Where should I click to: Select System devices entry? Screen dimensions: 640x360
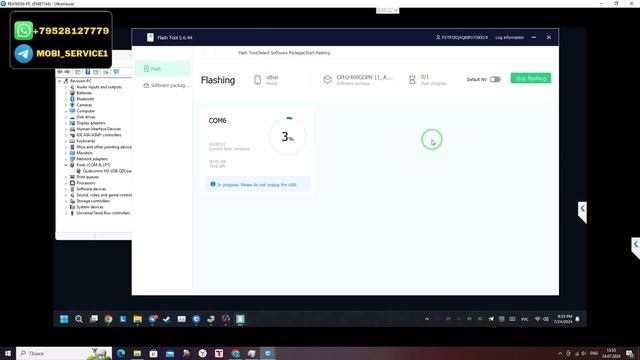(x=89, y=207)
